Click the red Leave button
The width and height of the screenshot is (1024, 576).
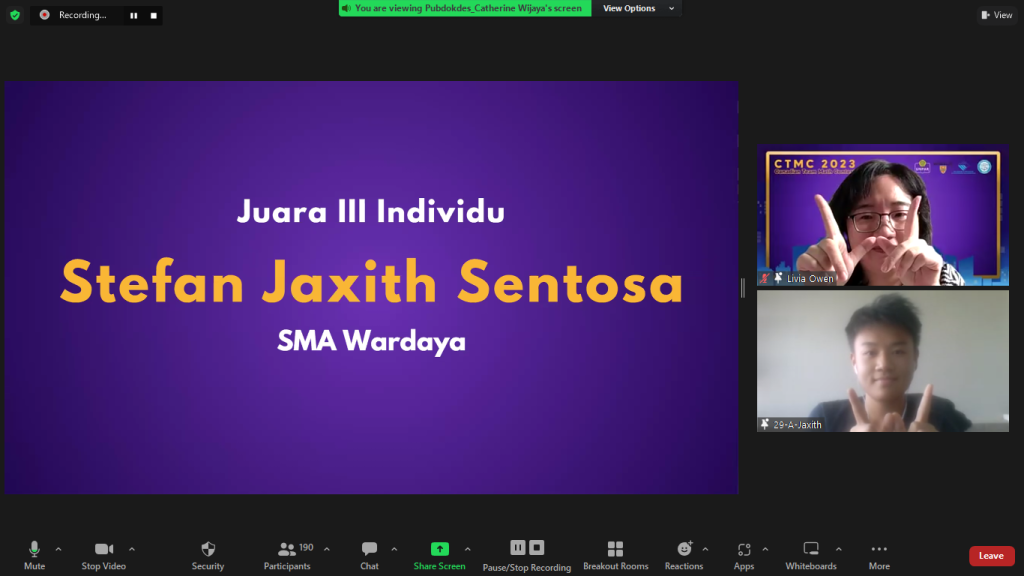click(x=991, y=556)
